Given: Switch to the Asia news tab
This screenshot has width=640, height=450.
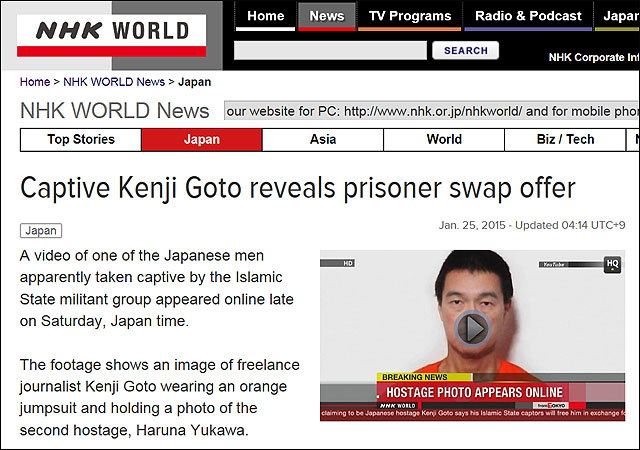Looking at the screenshot, I should coord(323,140).
